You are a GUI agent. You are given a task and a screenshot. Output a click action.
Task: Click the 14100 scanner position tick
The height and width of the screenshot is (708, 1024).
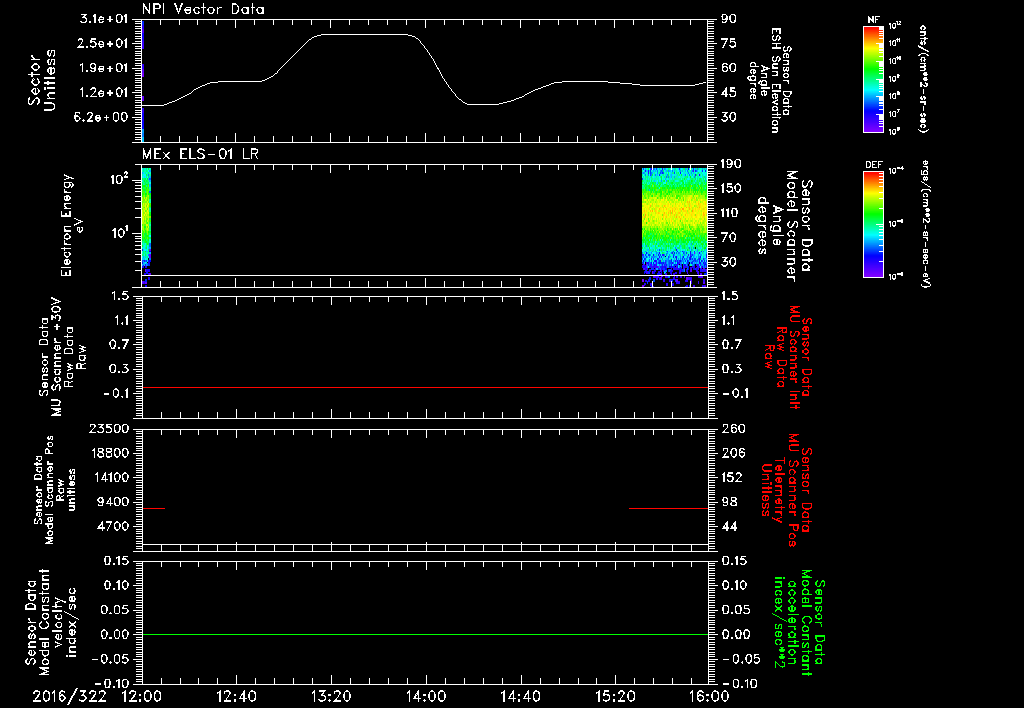tap(110, 477)
